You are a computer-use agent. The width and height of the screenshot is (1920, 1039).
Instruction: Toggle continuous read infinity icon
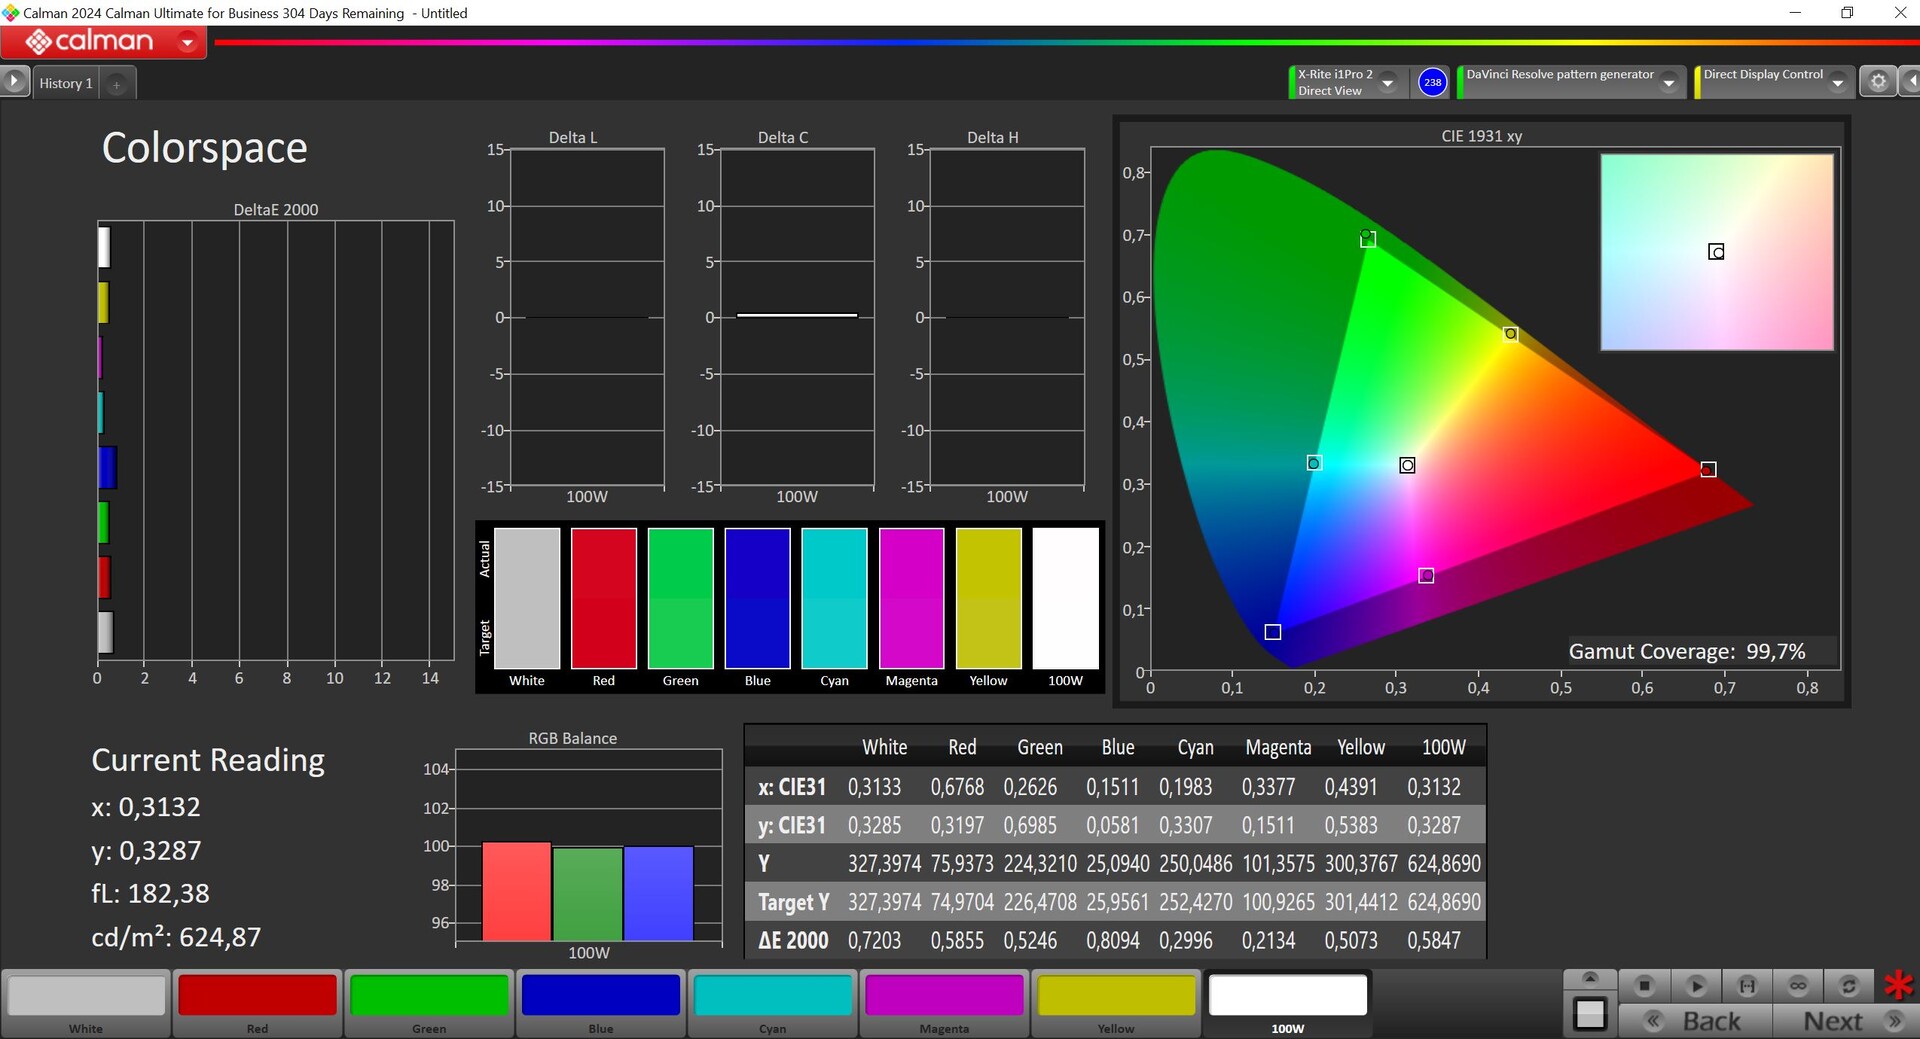coord(1798,986)
